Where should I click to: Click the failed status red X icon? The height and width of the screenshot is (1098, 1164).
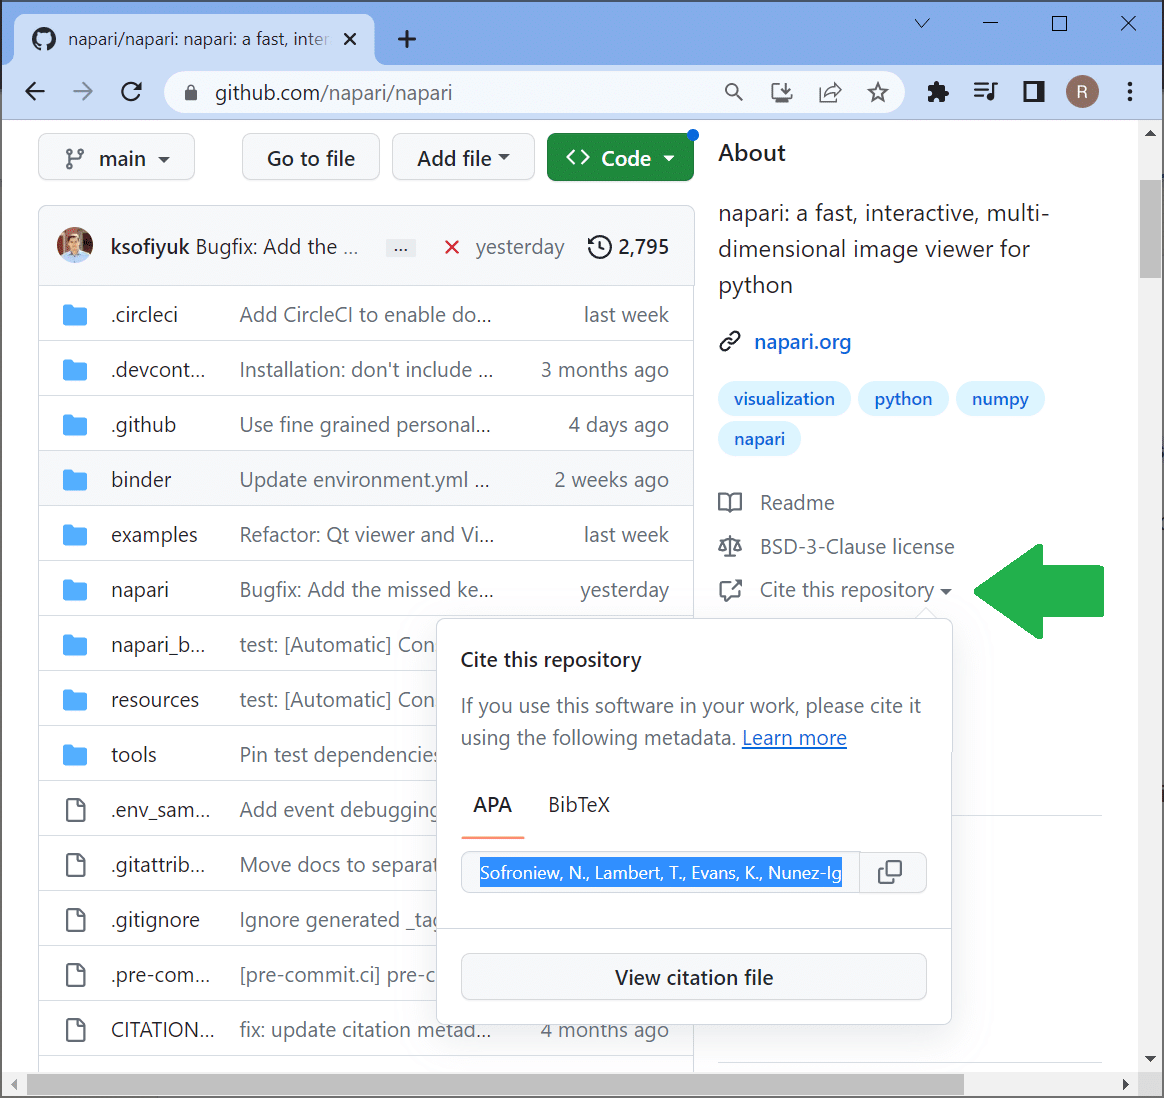pos(452,247)
